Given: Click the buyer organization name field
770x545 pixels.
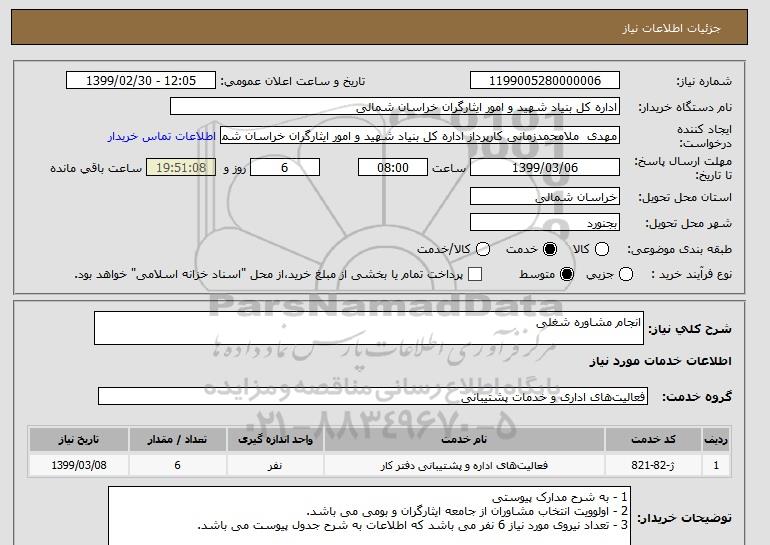Looking at the screenshot, I should click(x=395, y=107).
